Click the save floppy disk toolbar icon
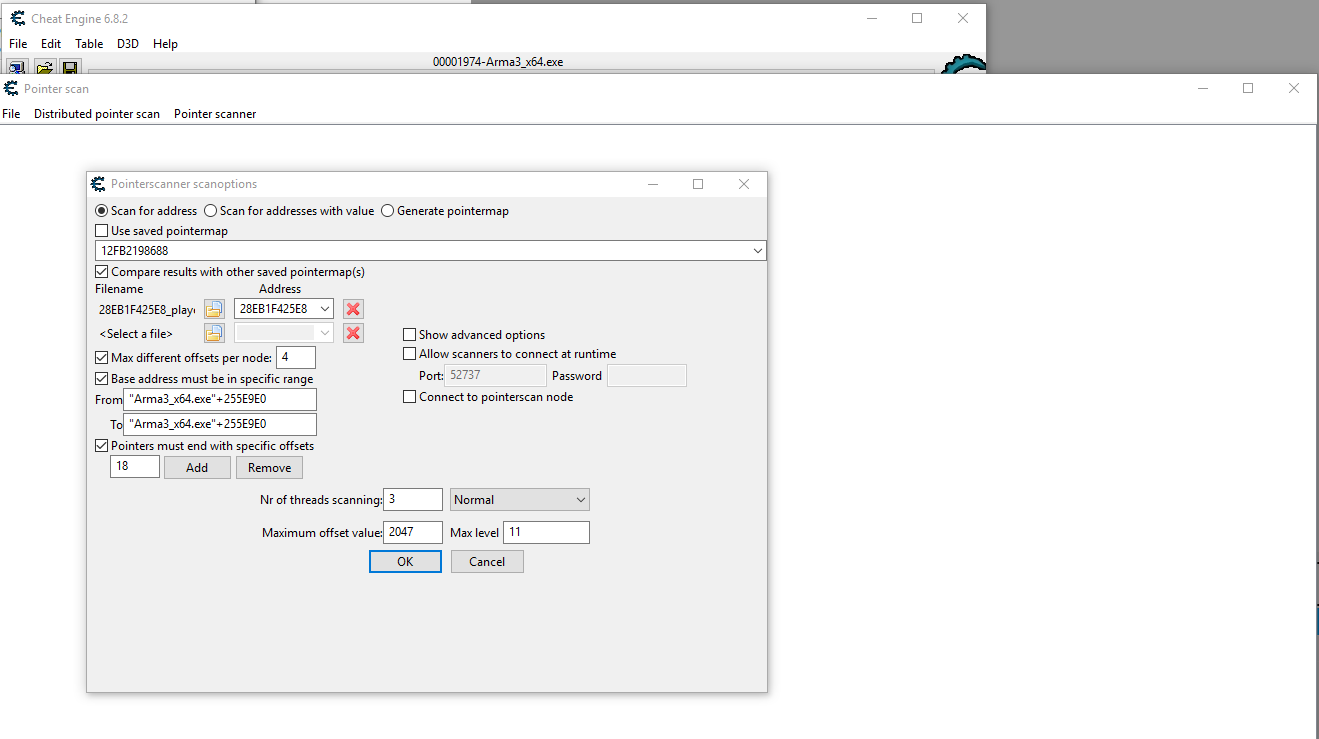The width and height of the screenshot is (1319, 739). [x=69, y=67]
